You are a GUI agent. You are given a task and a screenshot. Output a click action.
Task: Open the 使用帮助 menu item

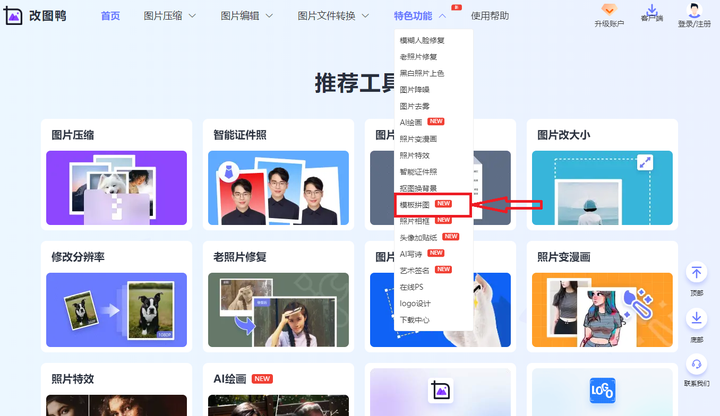[x=489, y=16]
